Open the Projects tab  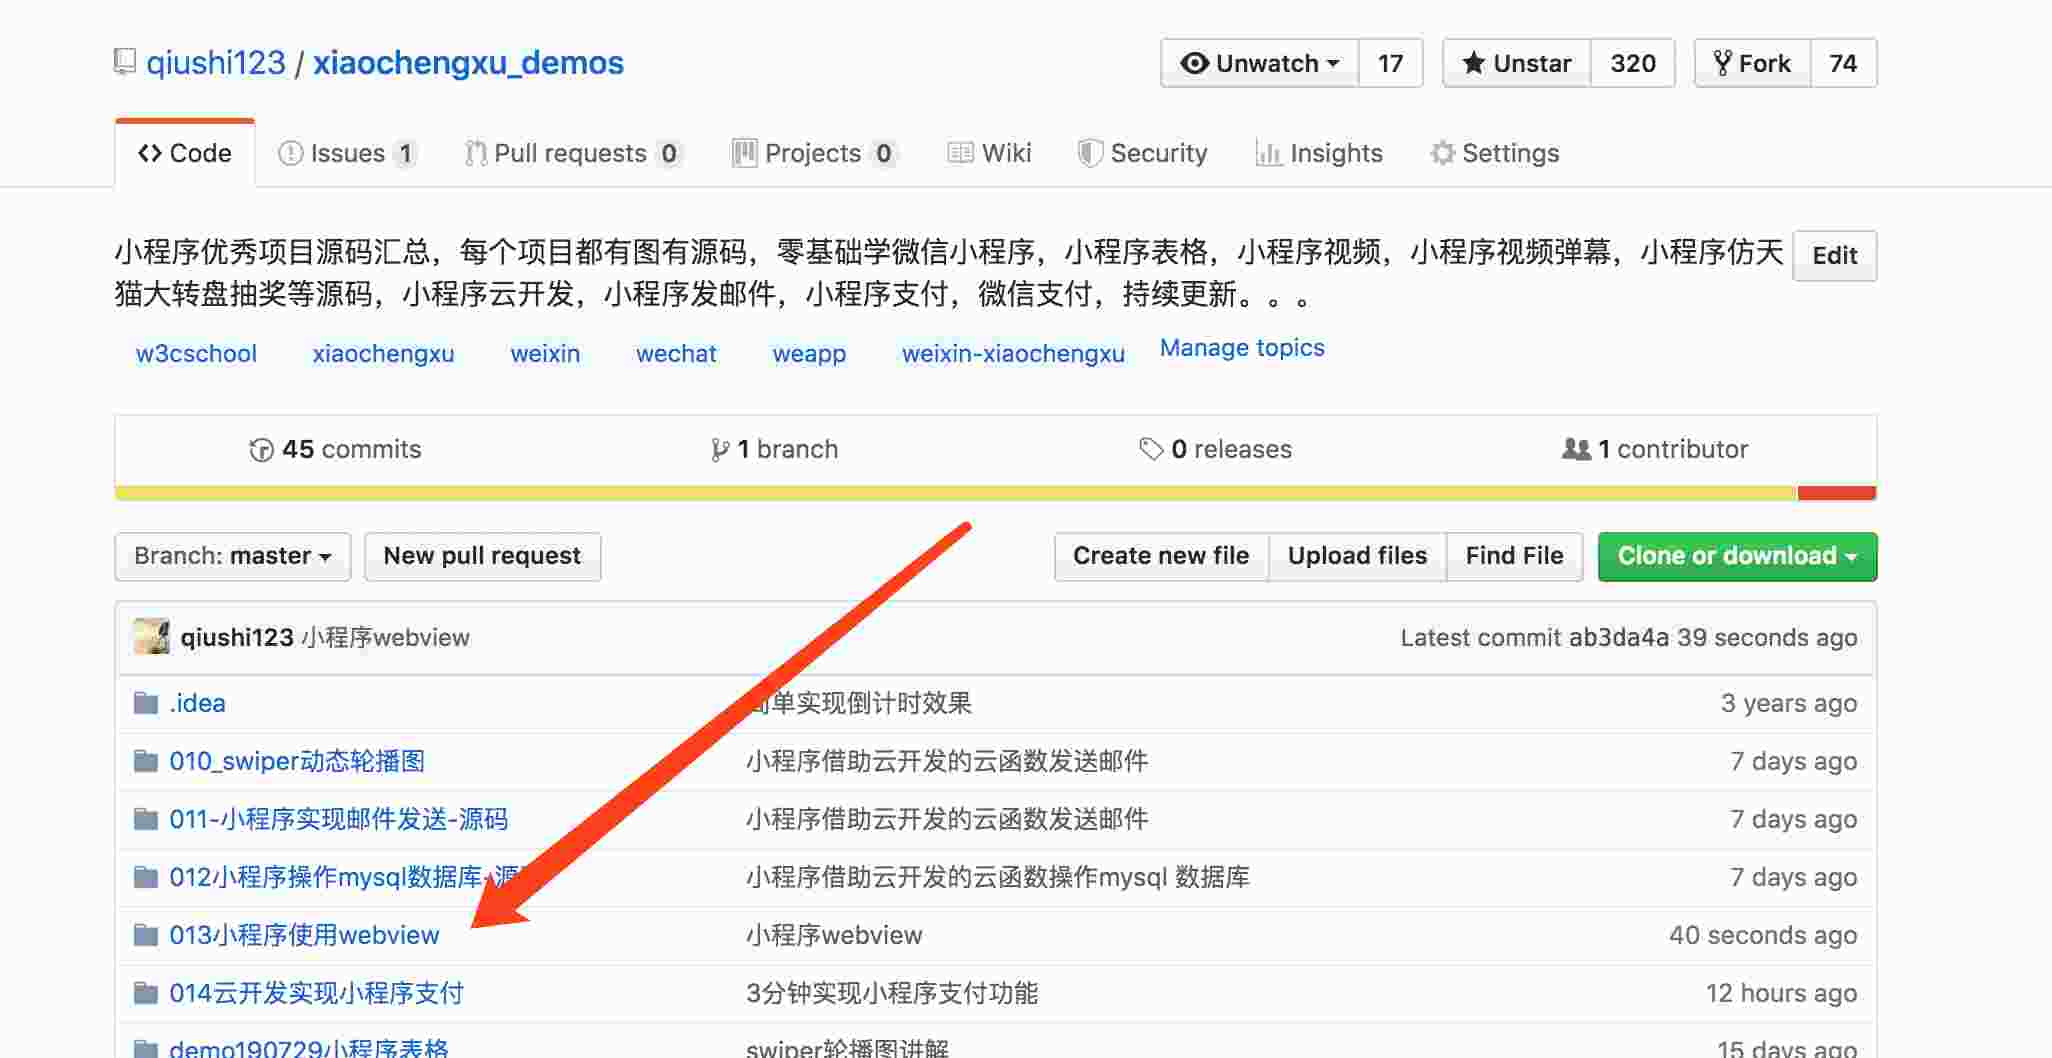pyautogui.click(x=814, y=153)
